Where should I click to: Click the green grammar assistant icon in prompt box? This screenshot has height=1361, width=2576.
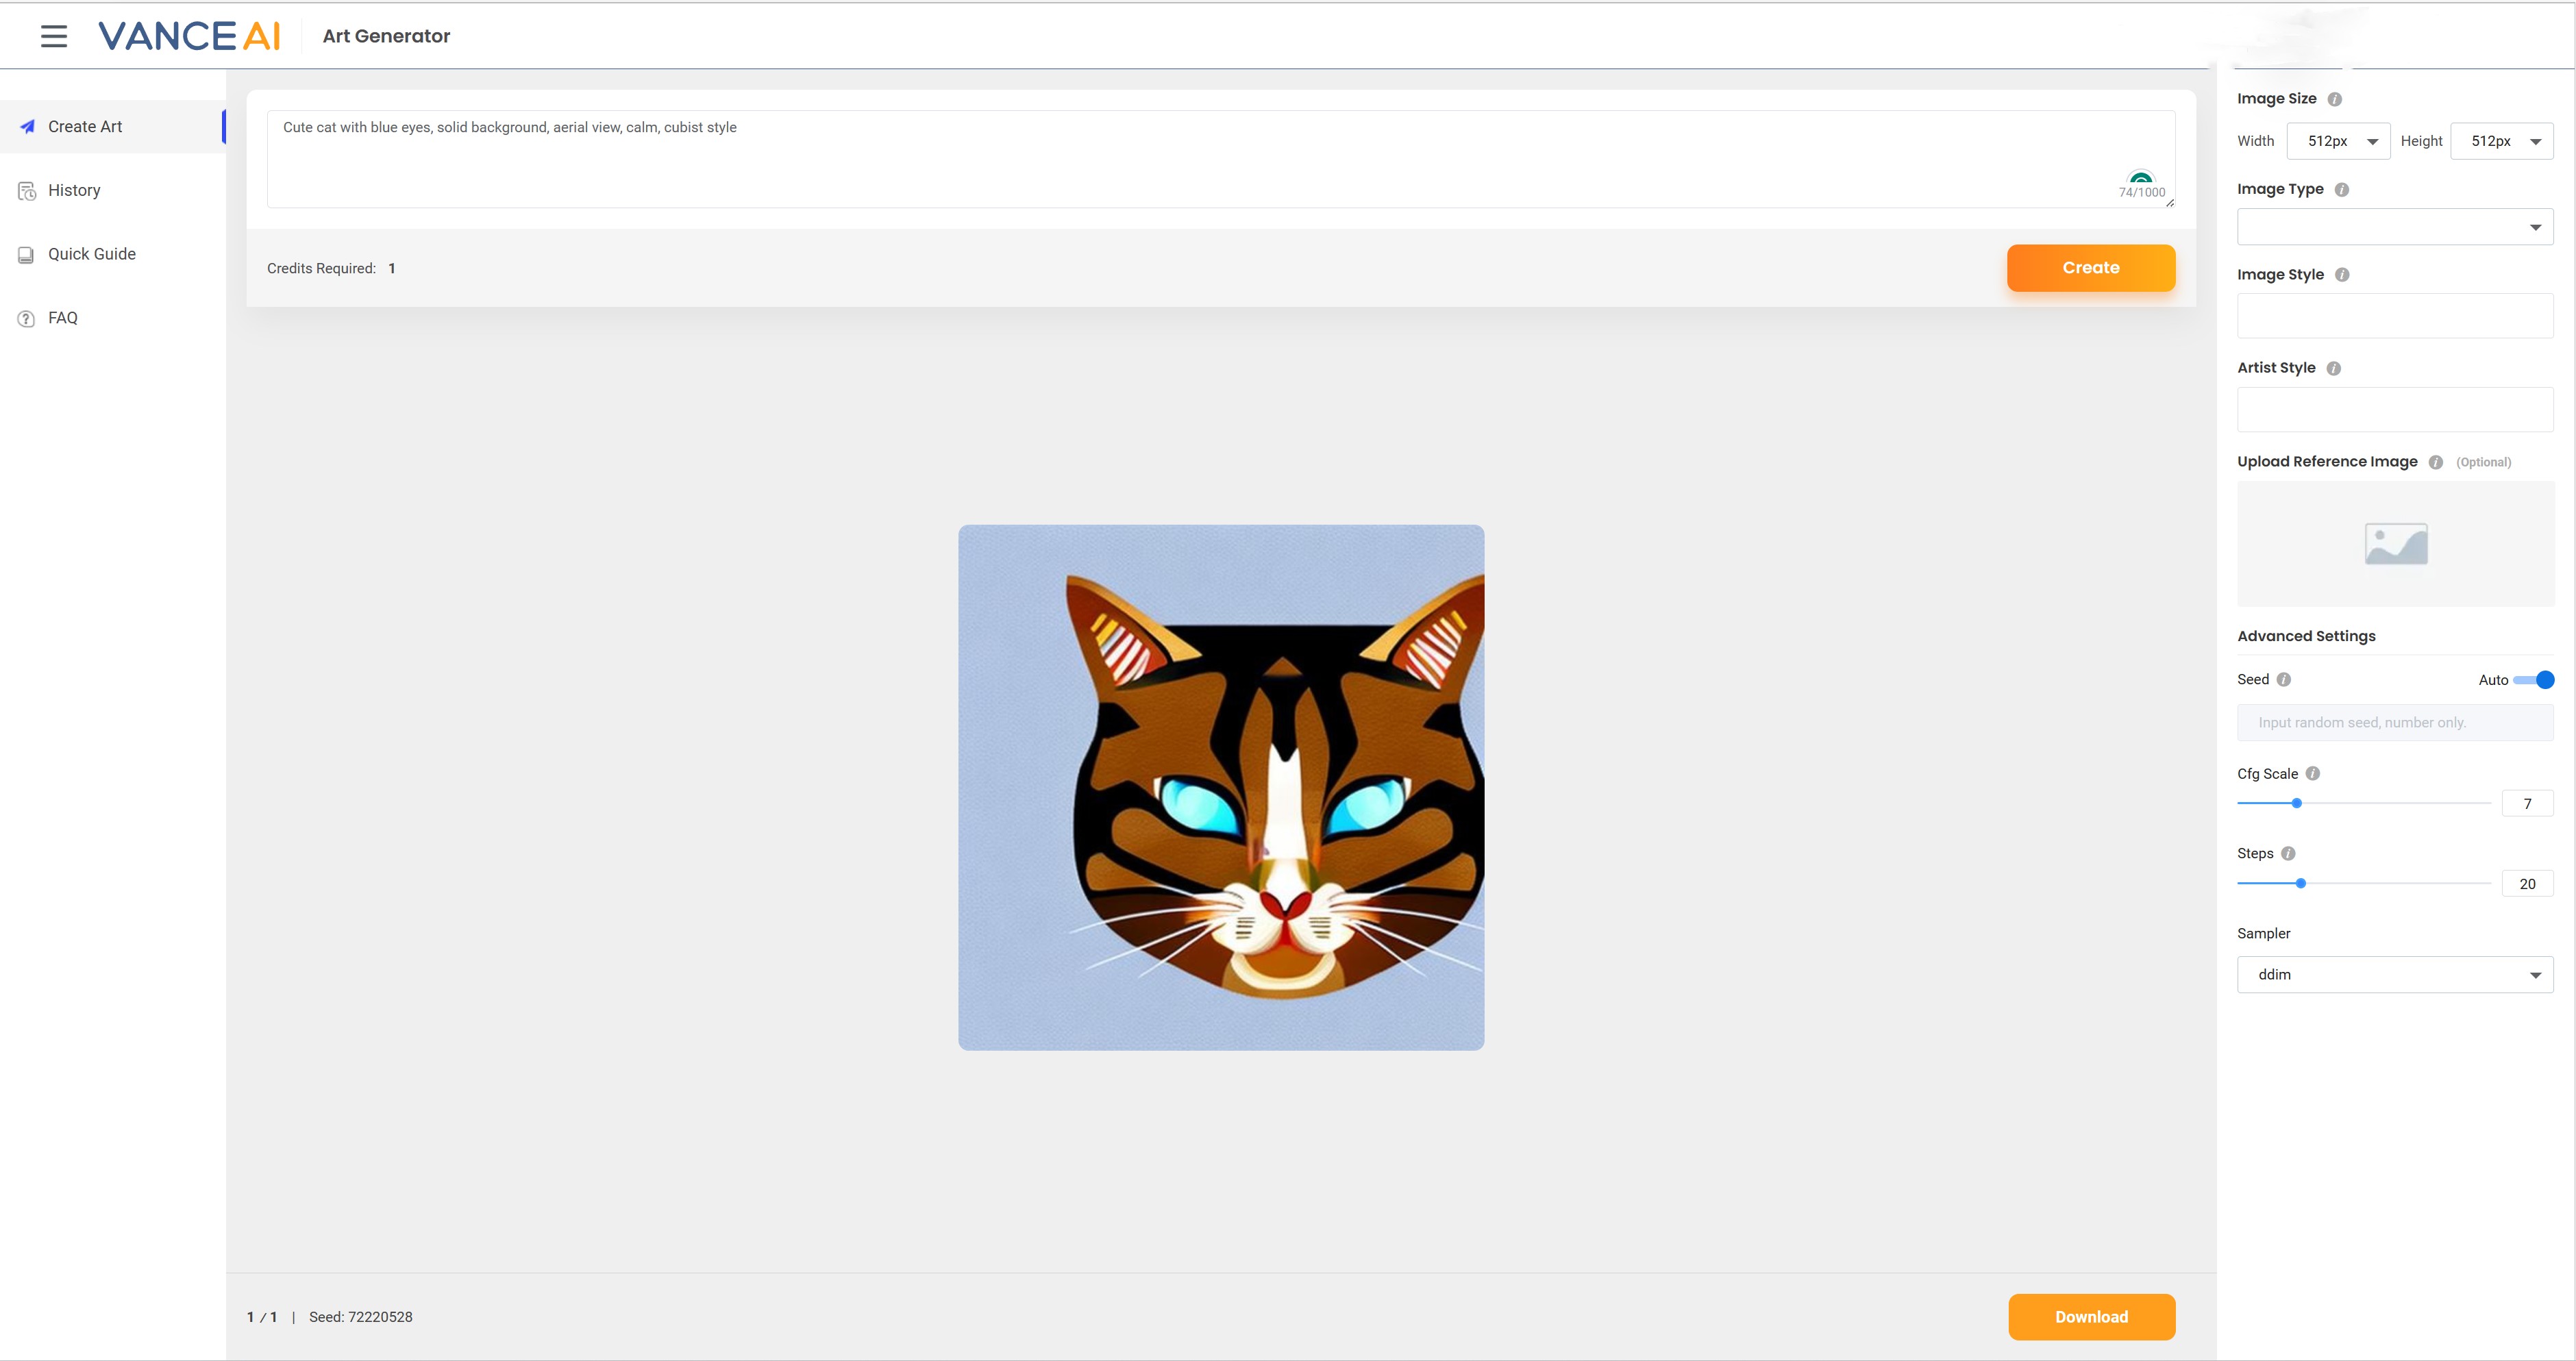pyautogui.click(x=2140, y=178)
